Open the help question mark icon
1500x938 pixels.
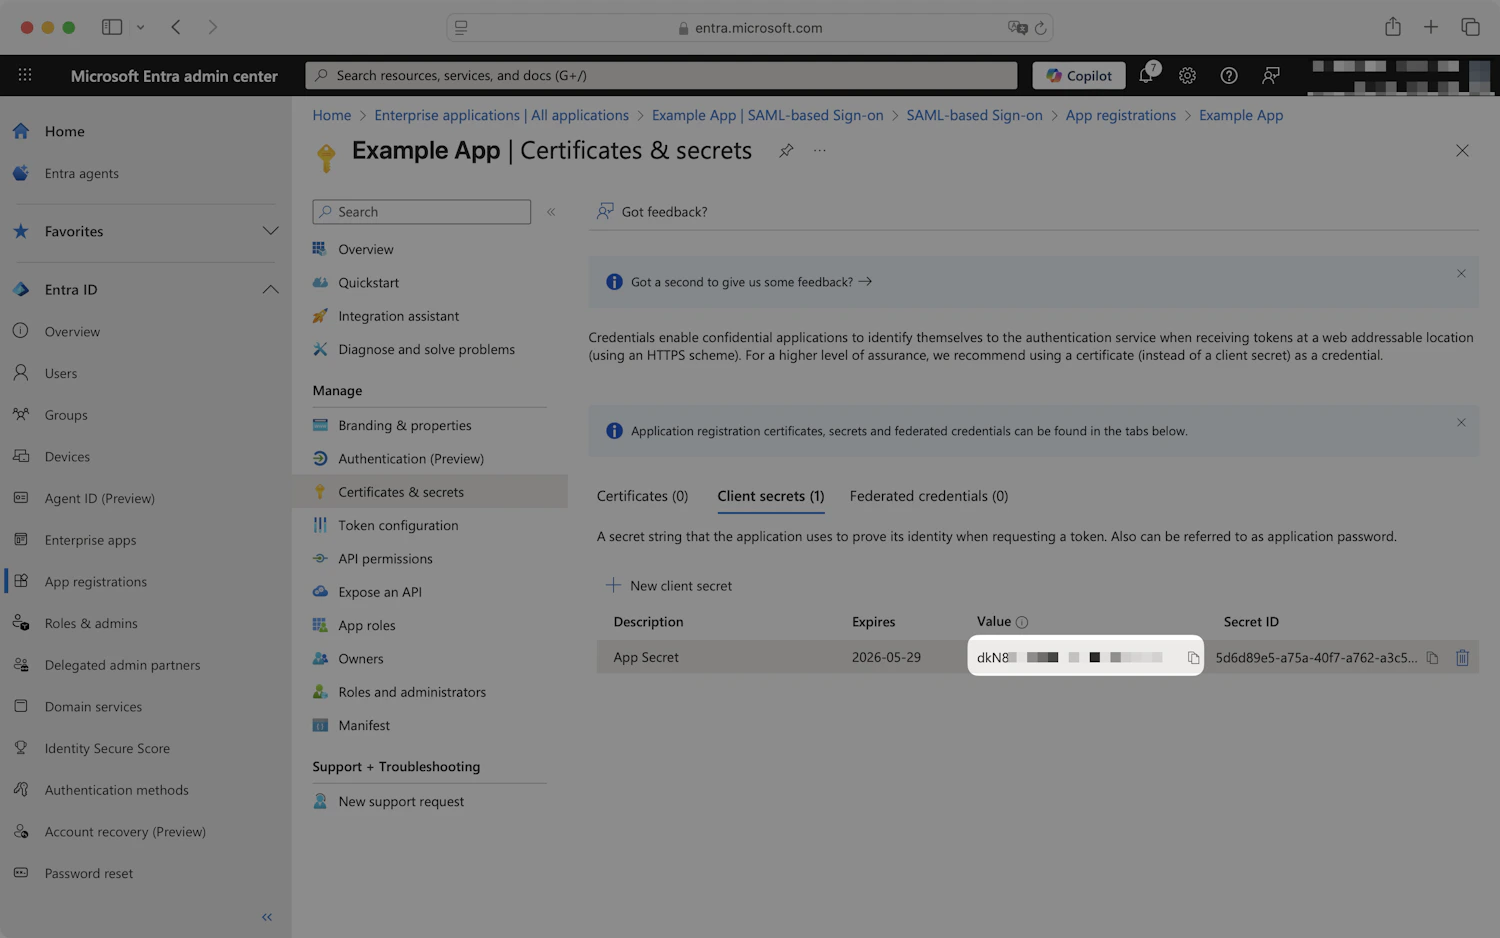1229,75
